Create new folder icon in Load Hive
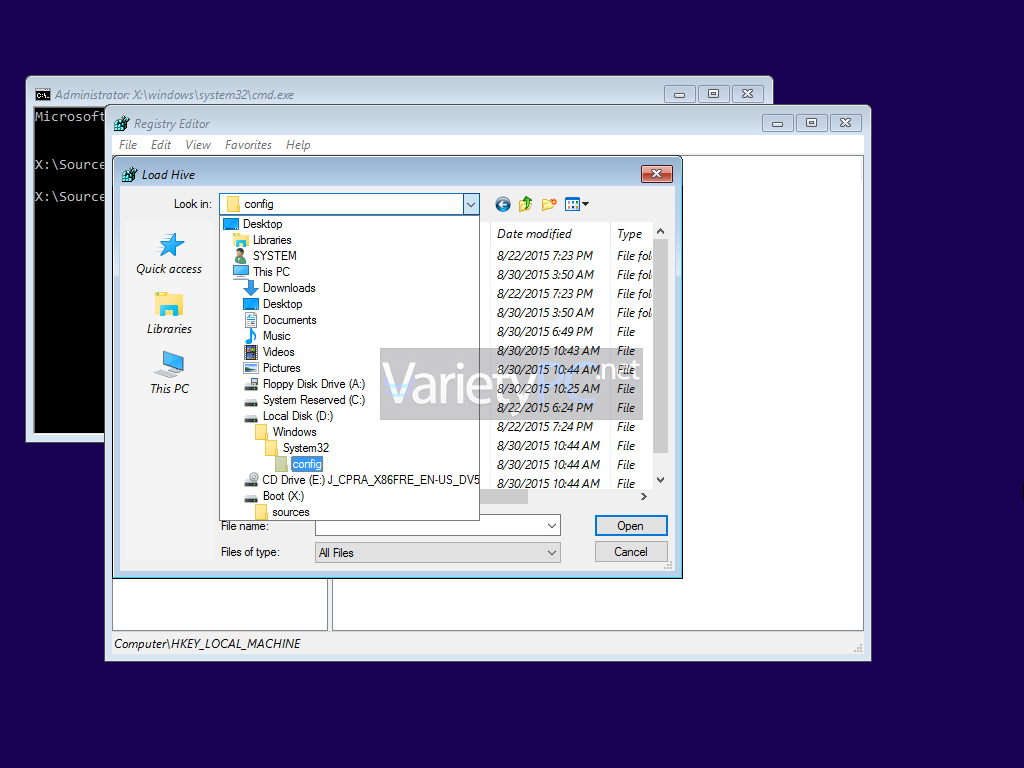This screenshot has width=1024, height=768. (x=549, y=204)
